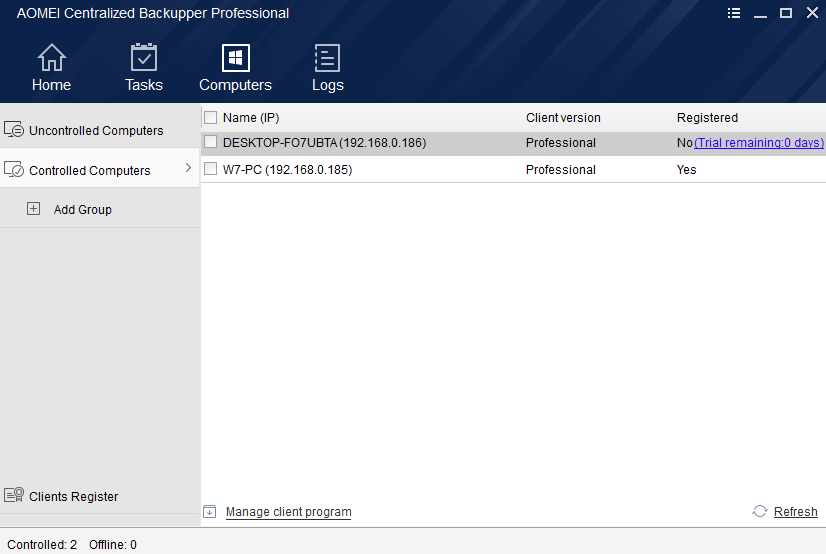The height and width of the screenshot is (554, 826).
Task: Click the menu list icon in title bar
Action: (734, 13)
